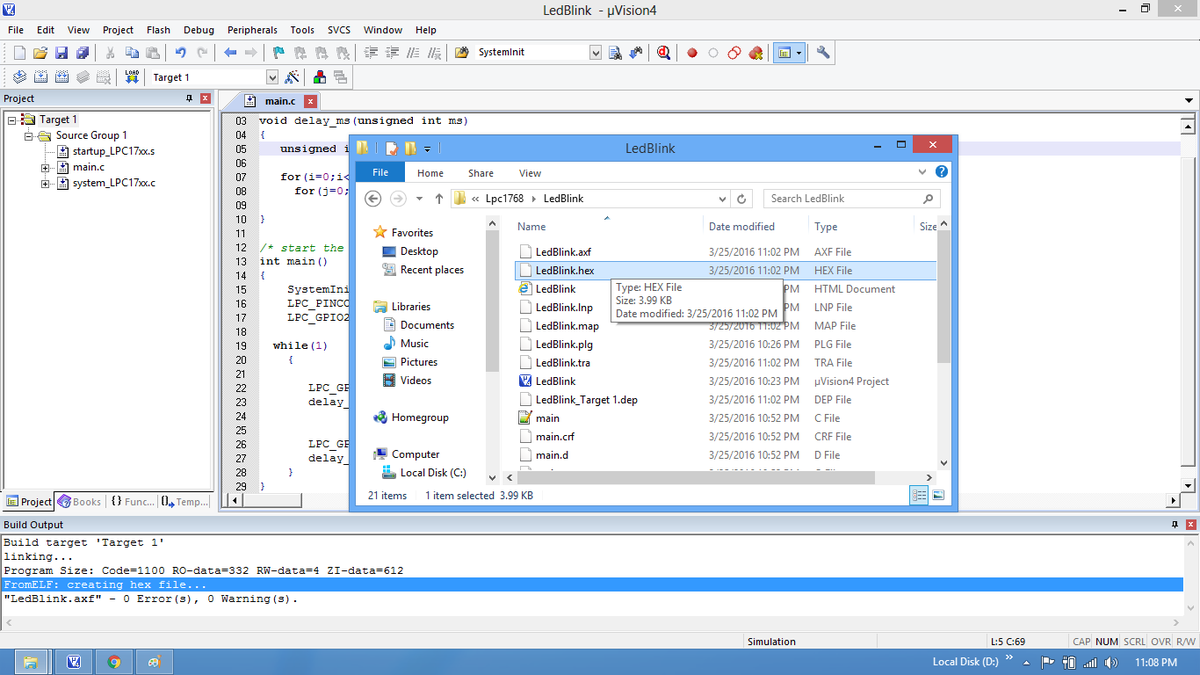This screenshot has width=1200, height=675.
Task: Save the current file with the Save icon
Action: pos(61,52)
